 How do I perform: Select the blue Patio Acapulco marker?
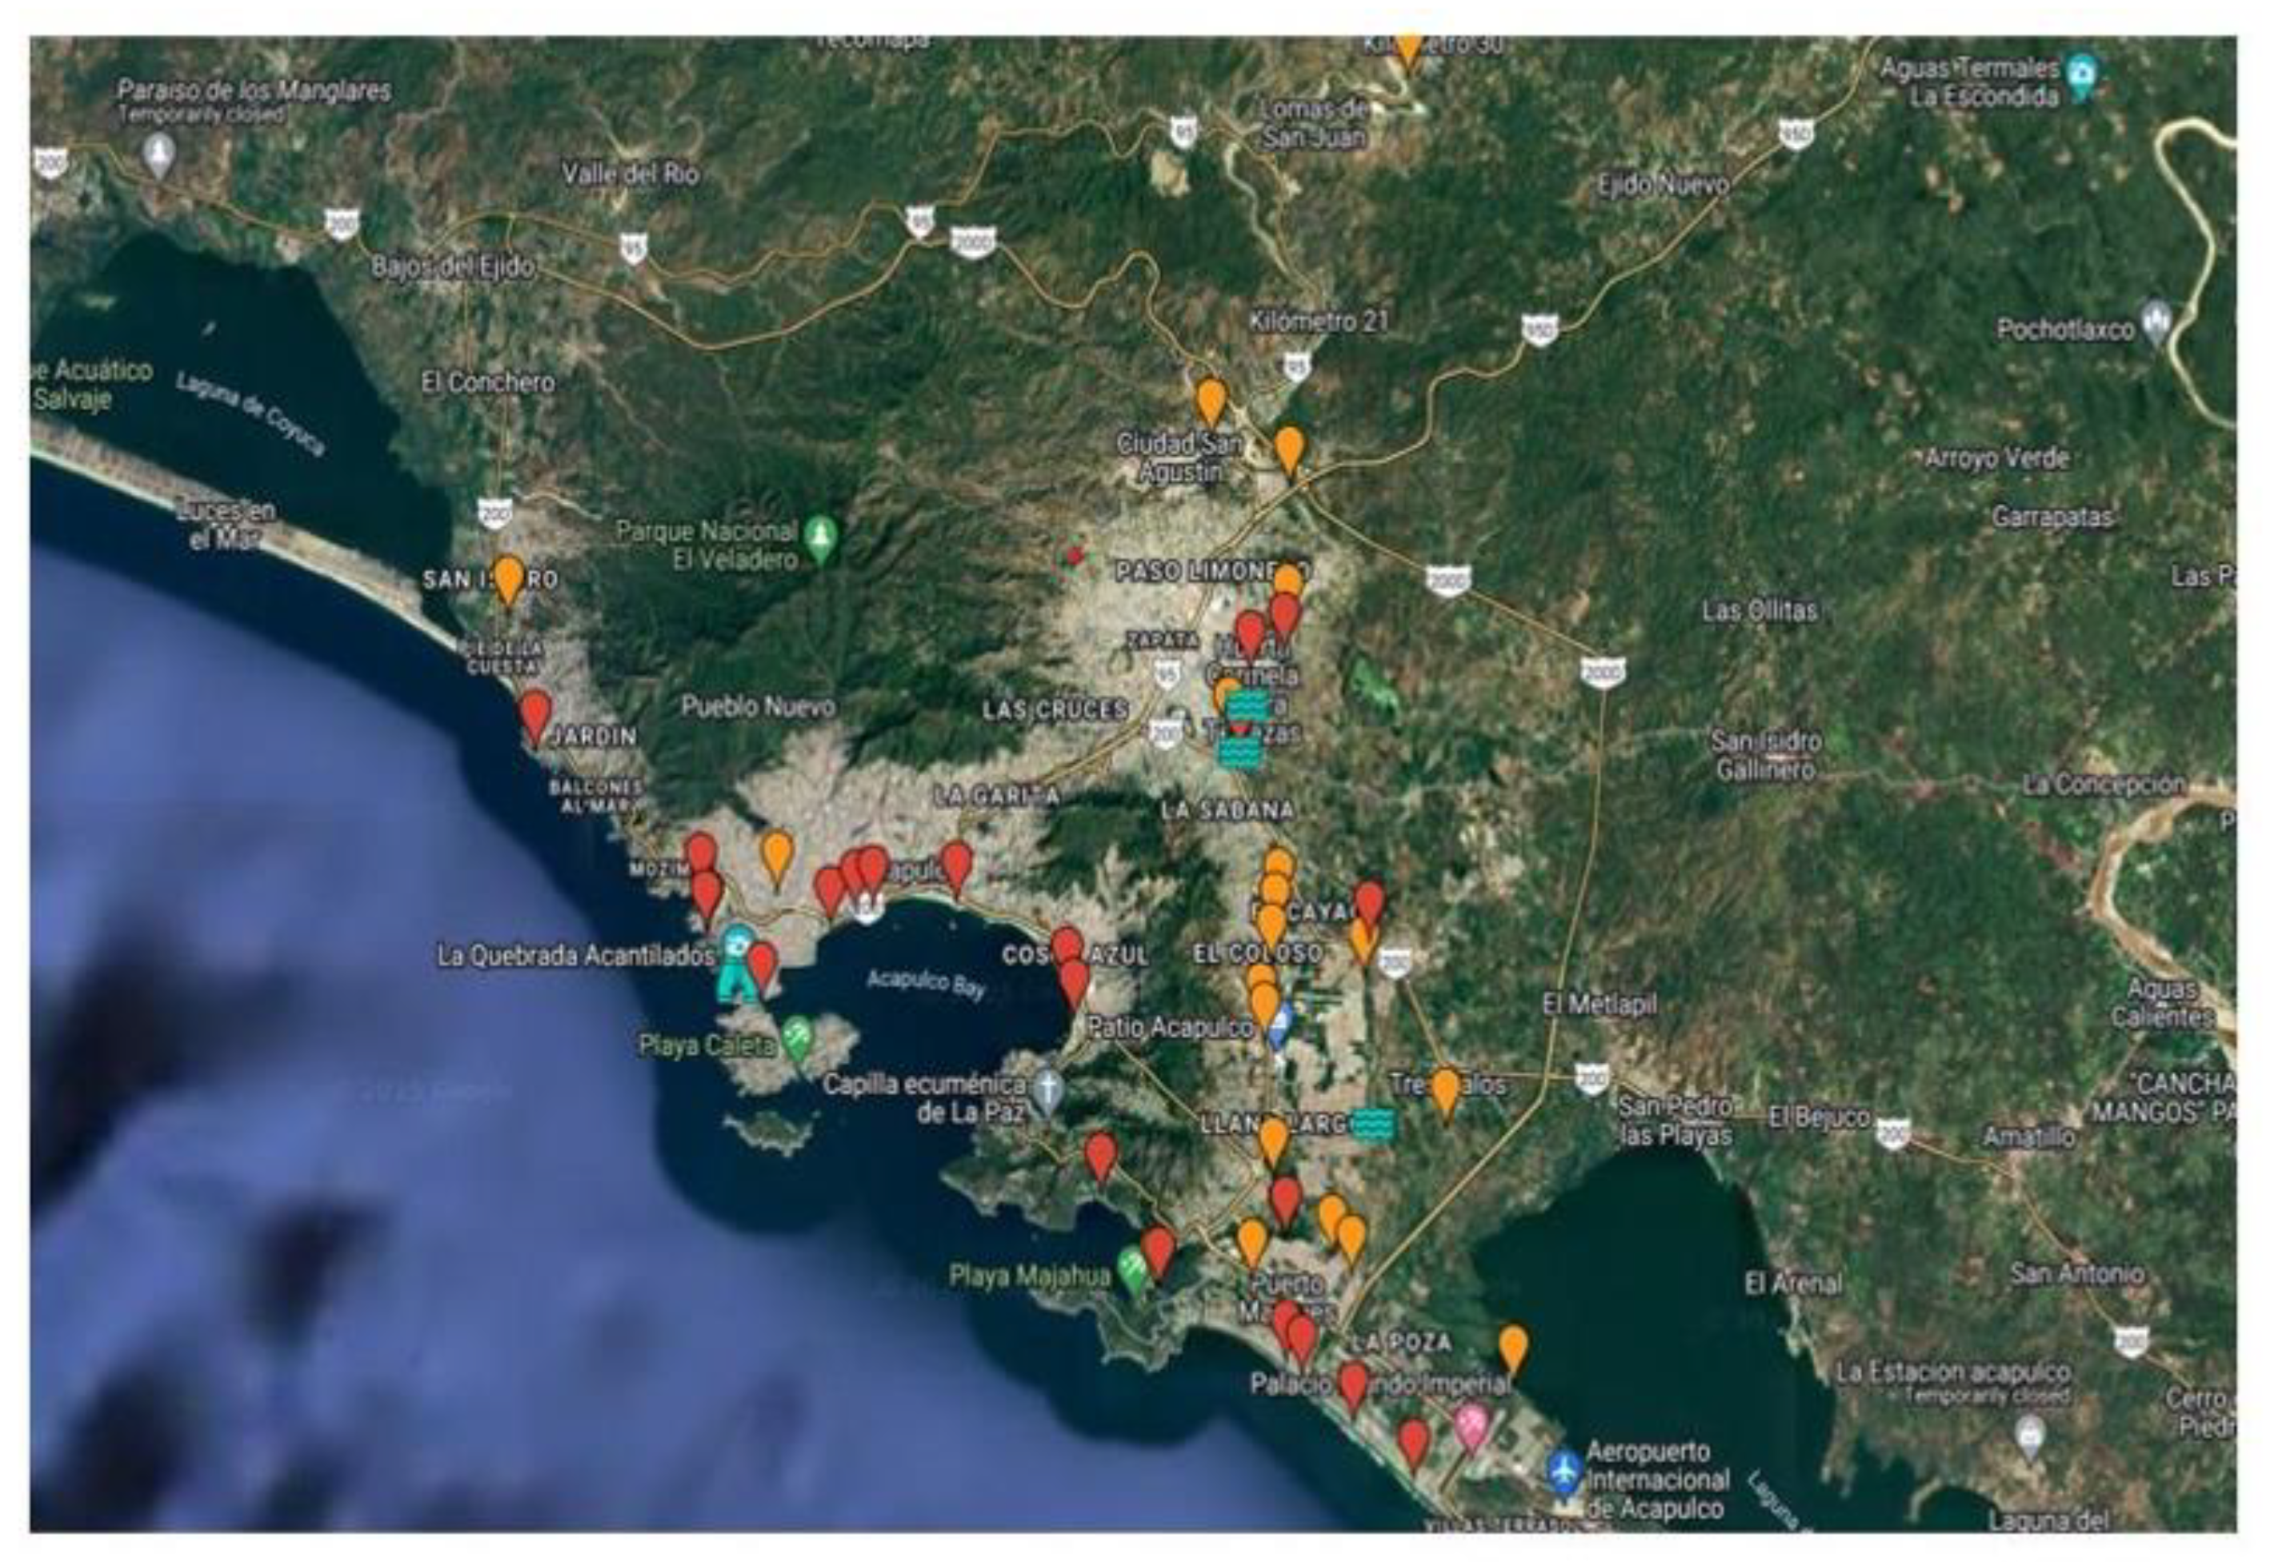pos(1280,1022)
